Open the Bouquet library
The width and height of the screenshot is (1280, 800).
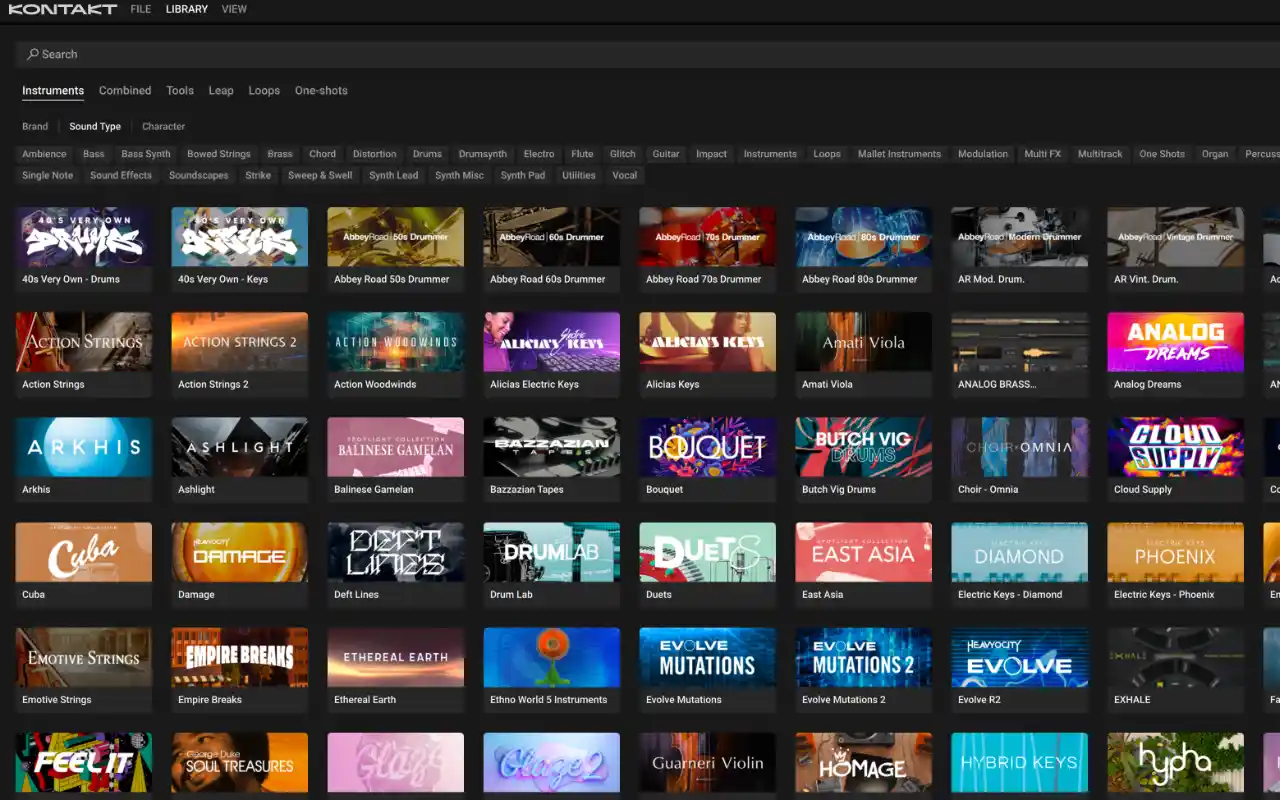point(708,460)
